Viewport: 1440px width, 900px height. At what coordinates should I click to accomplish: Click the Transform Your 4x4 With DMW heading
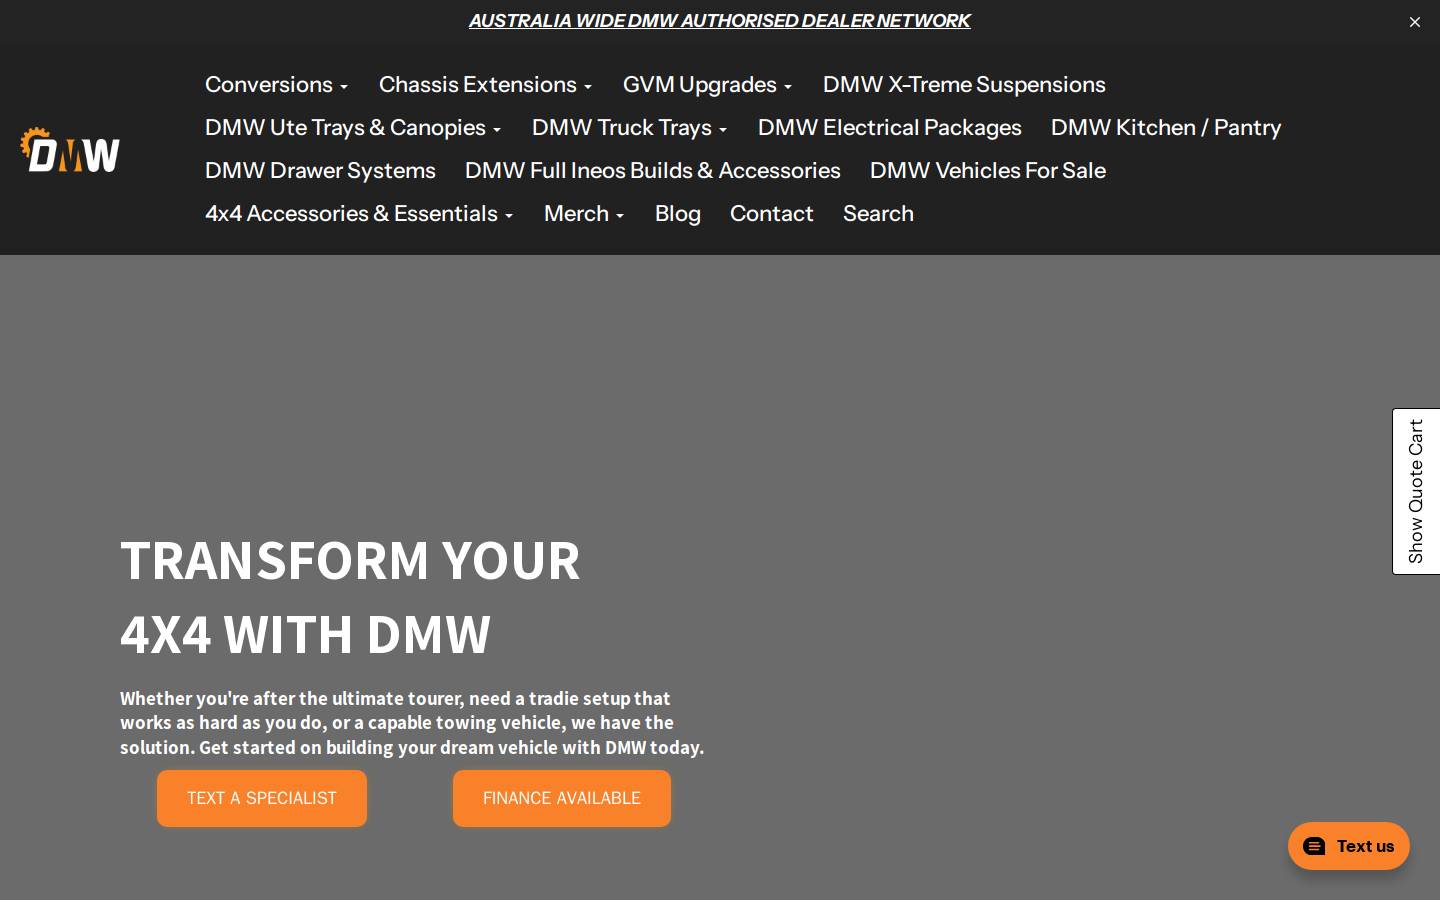point(350,597)
